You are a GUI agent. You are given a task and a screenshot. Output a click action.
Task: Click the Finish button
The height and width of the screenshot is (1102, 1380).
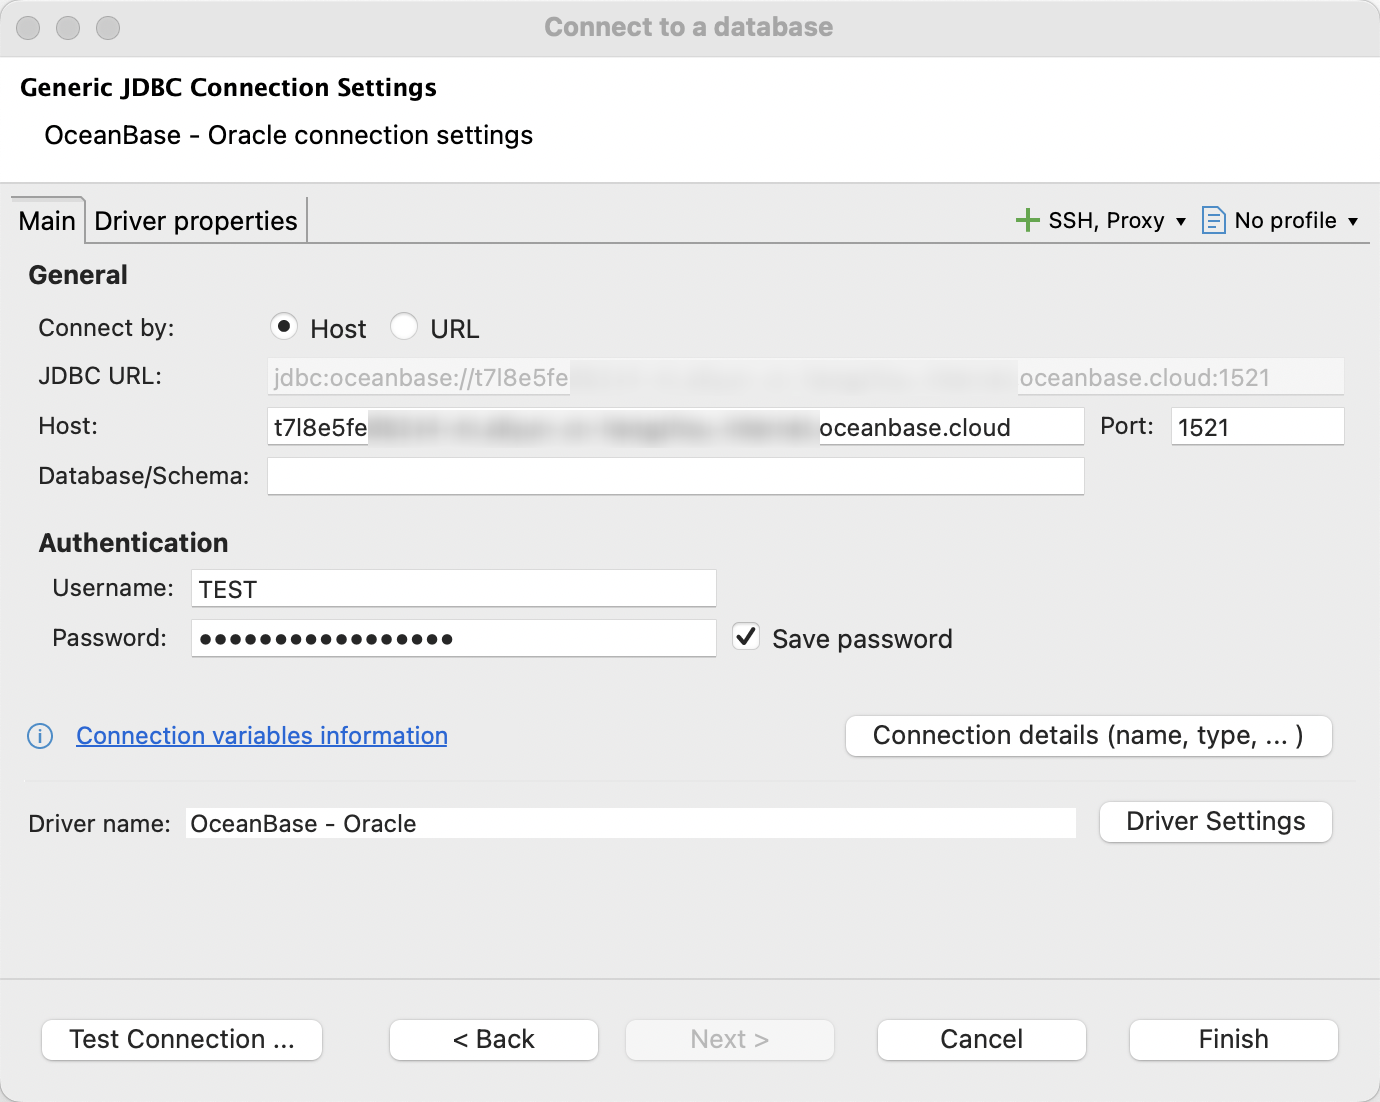point(1233,1039)
